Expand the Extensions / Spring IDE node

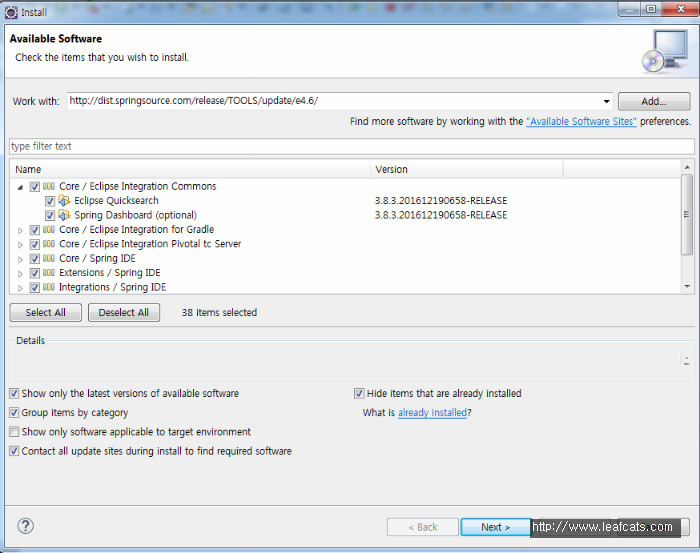(20, 274)
